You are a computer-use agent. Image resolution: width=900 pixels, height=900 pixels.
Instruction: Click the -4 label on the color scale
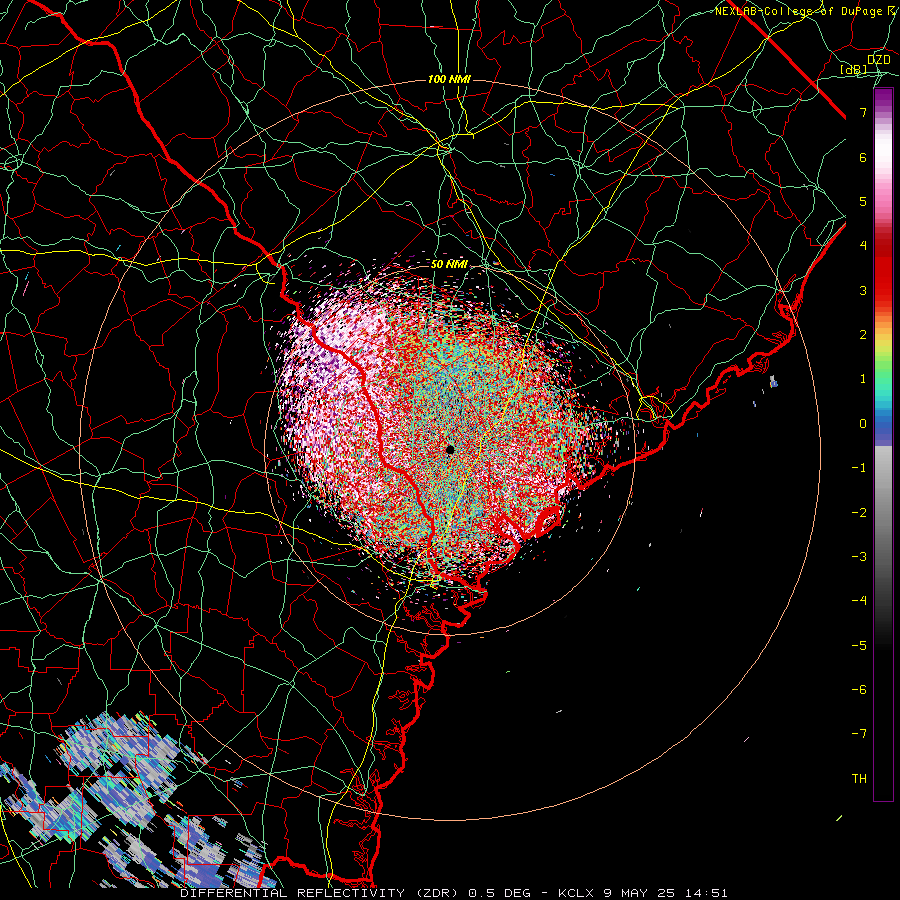click(x=859, y=601)
